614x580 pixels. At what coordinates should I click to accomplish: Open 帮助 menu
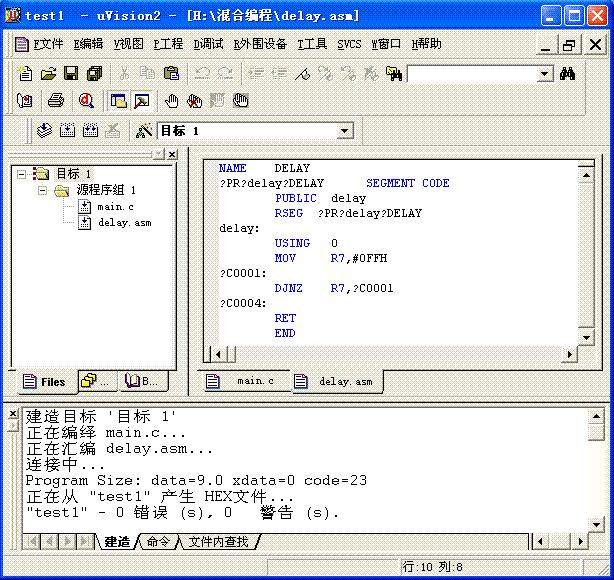coord(426,44)
